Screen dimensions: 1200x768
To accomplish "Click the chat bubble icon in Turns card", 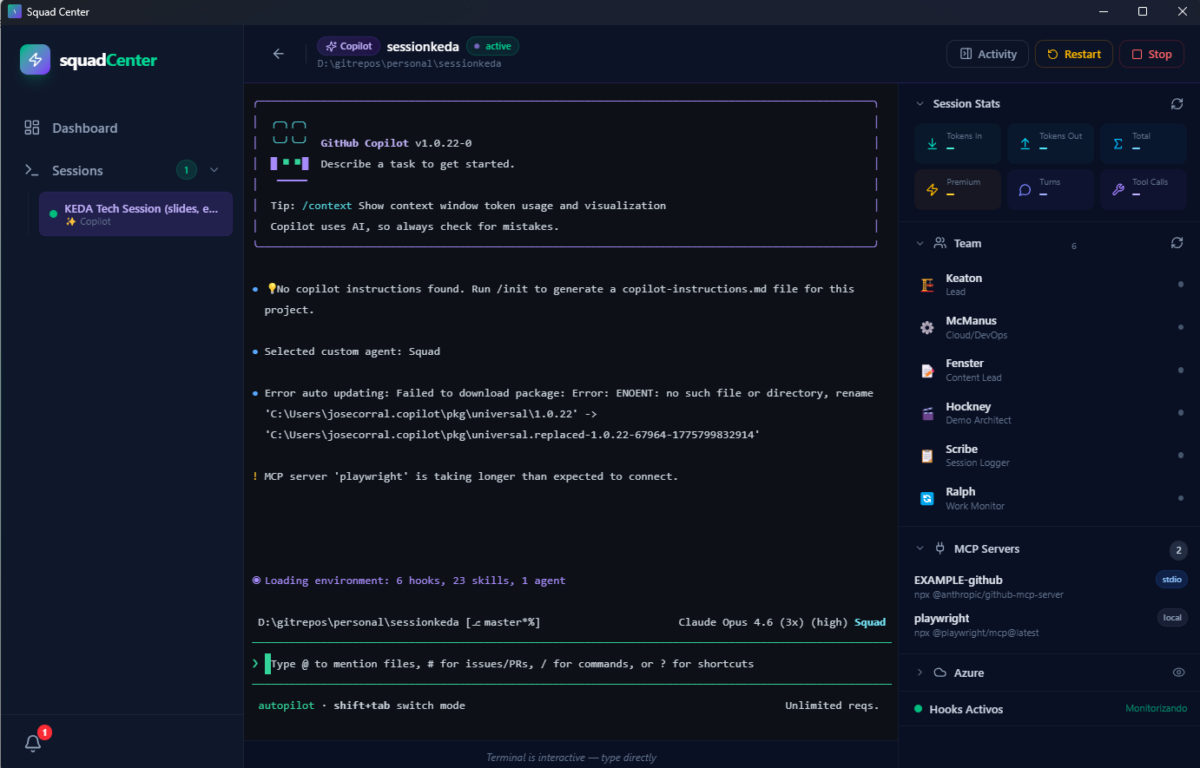I will coord(1025,190).
